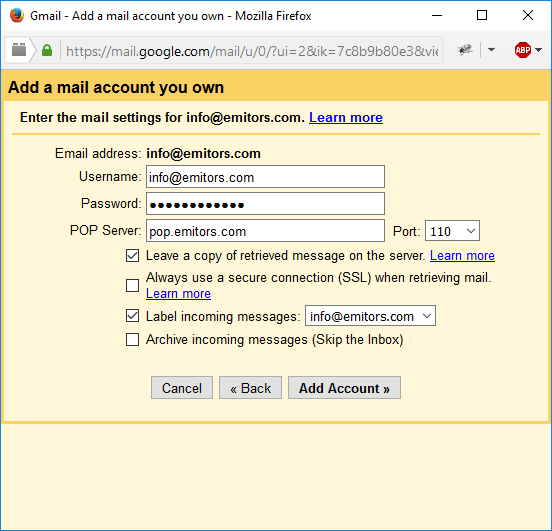Expand the toolbar dropdown arrow beside bug icon

point(491,50)
